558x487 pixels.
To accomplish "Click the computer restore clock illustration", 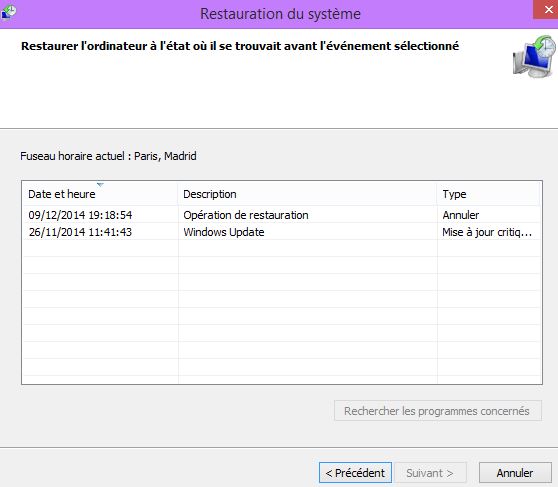I will [x=534, y=56].
